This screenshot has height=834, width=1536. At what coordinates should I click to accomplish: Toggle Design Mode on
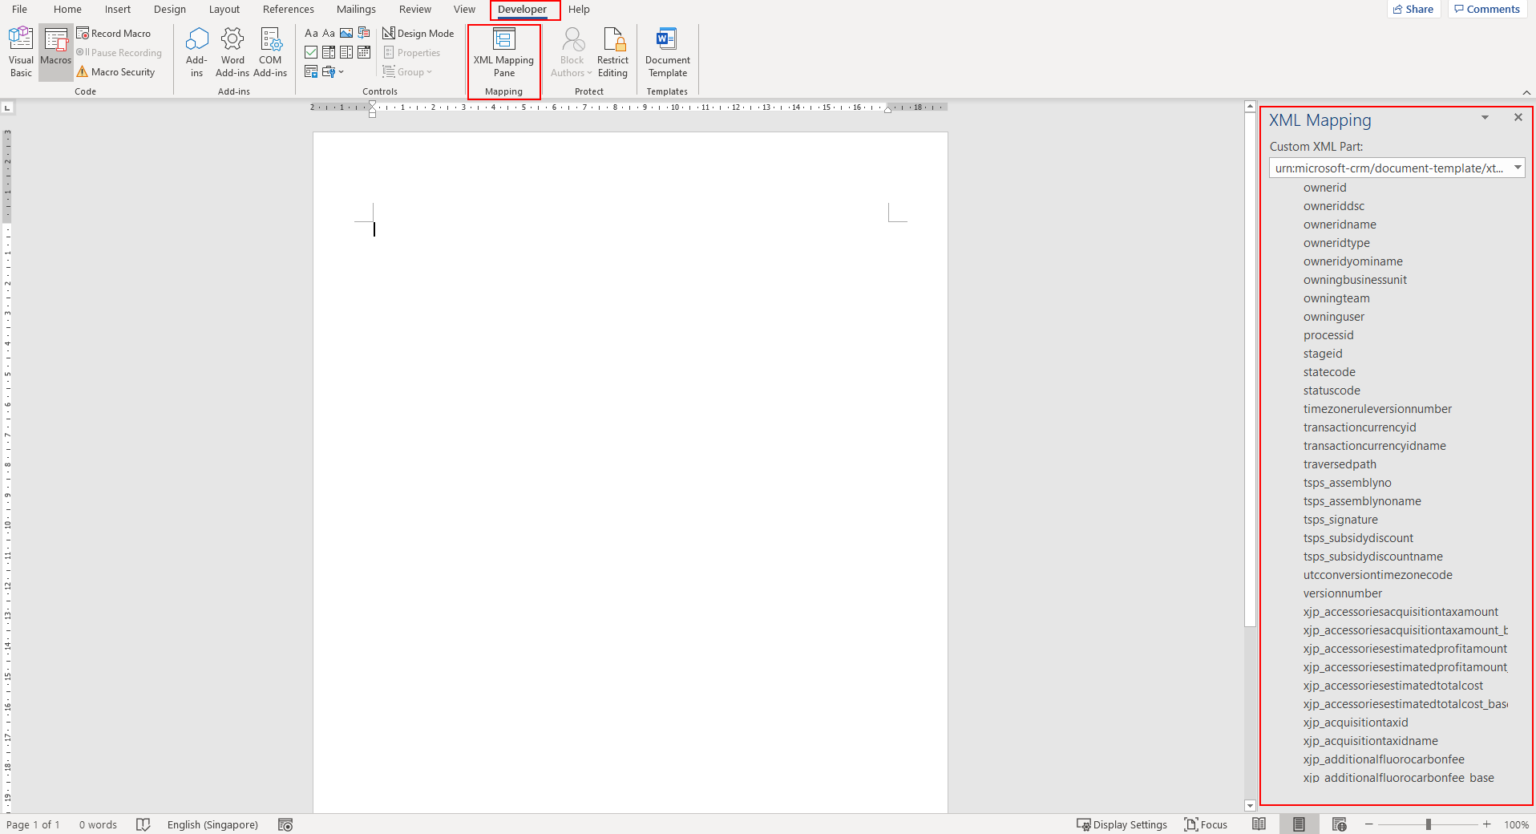pos(418,32)
